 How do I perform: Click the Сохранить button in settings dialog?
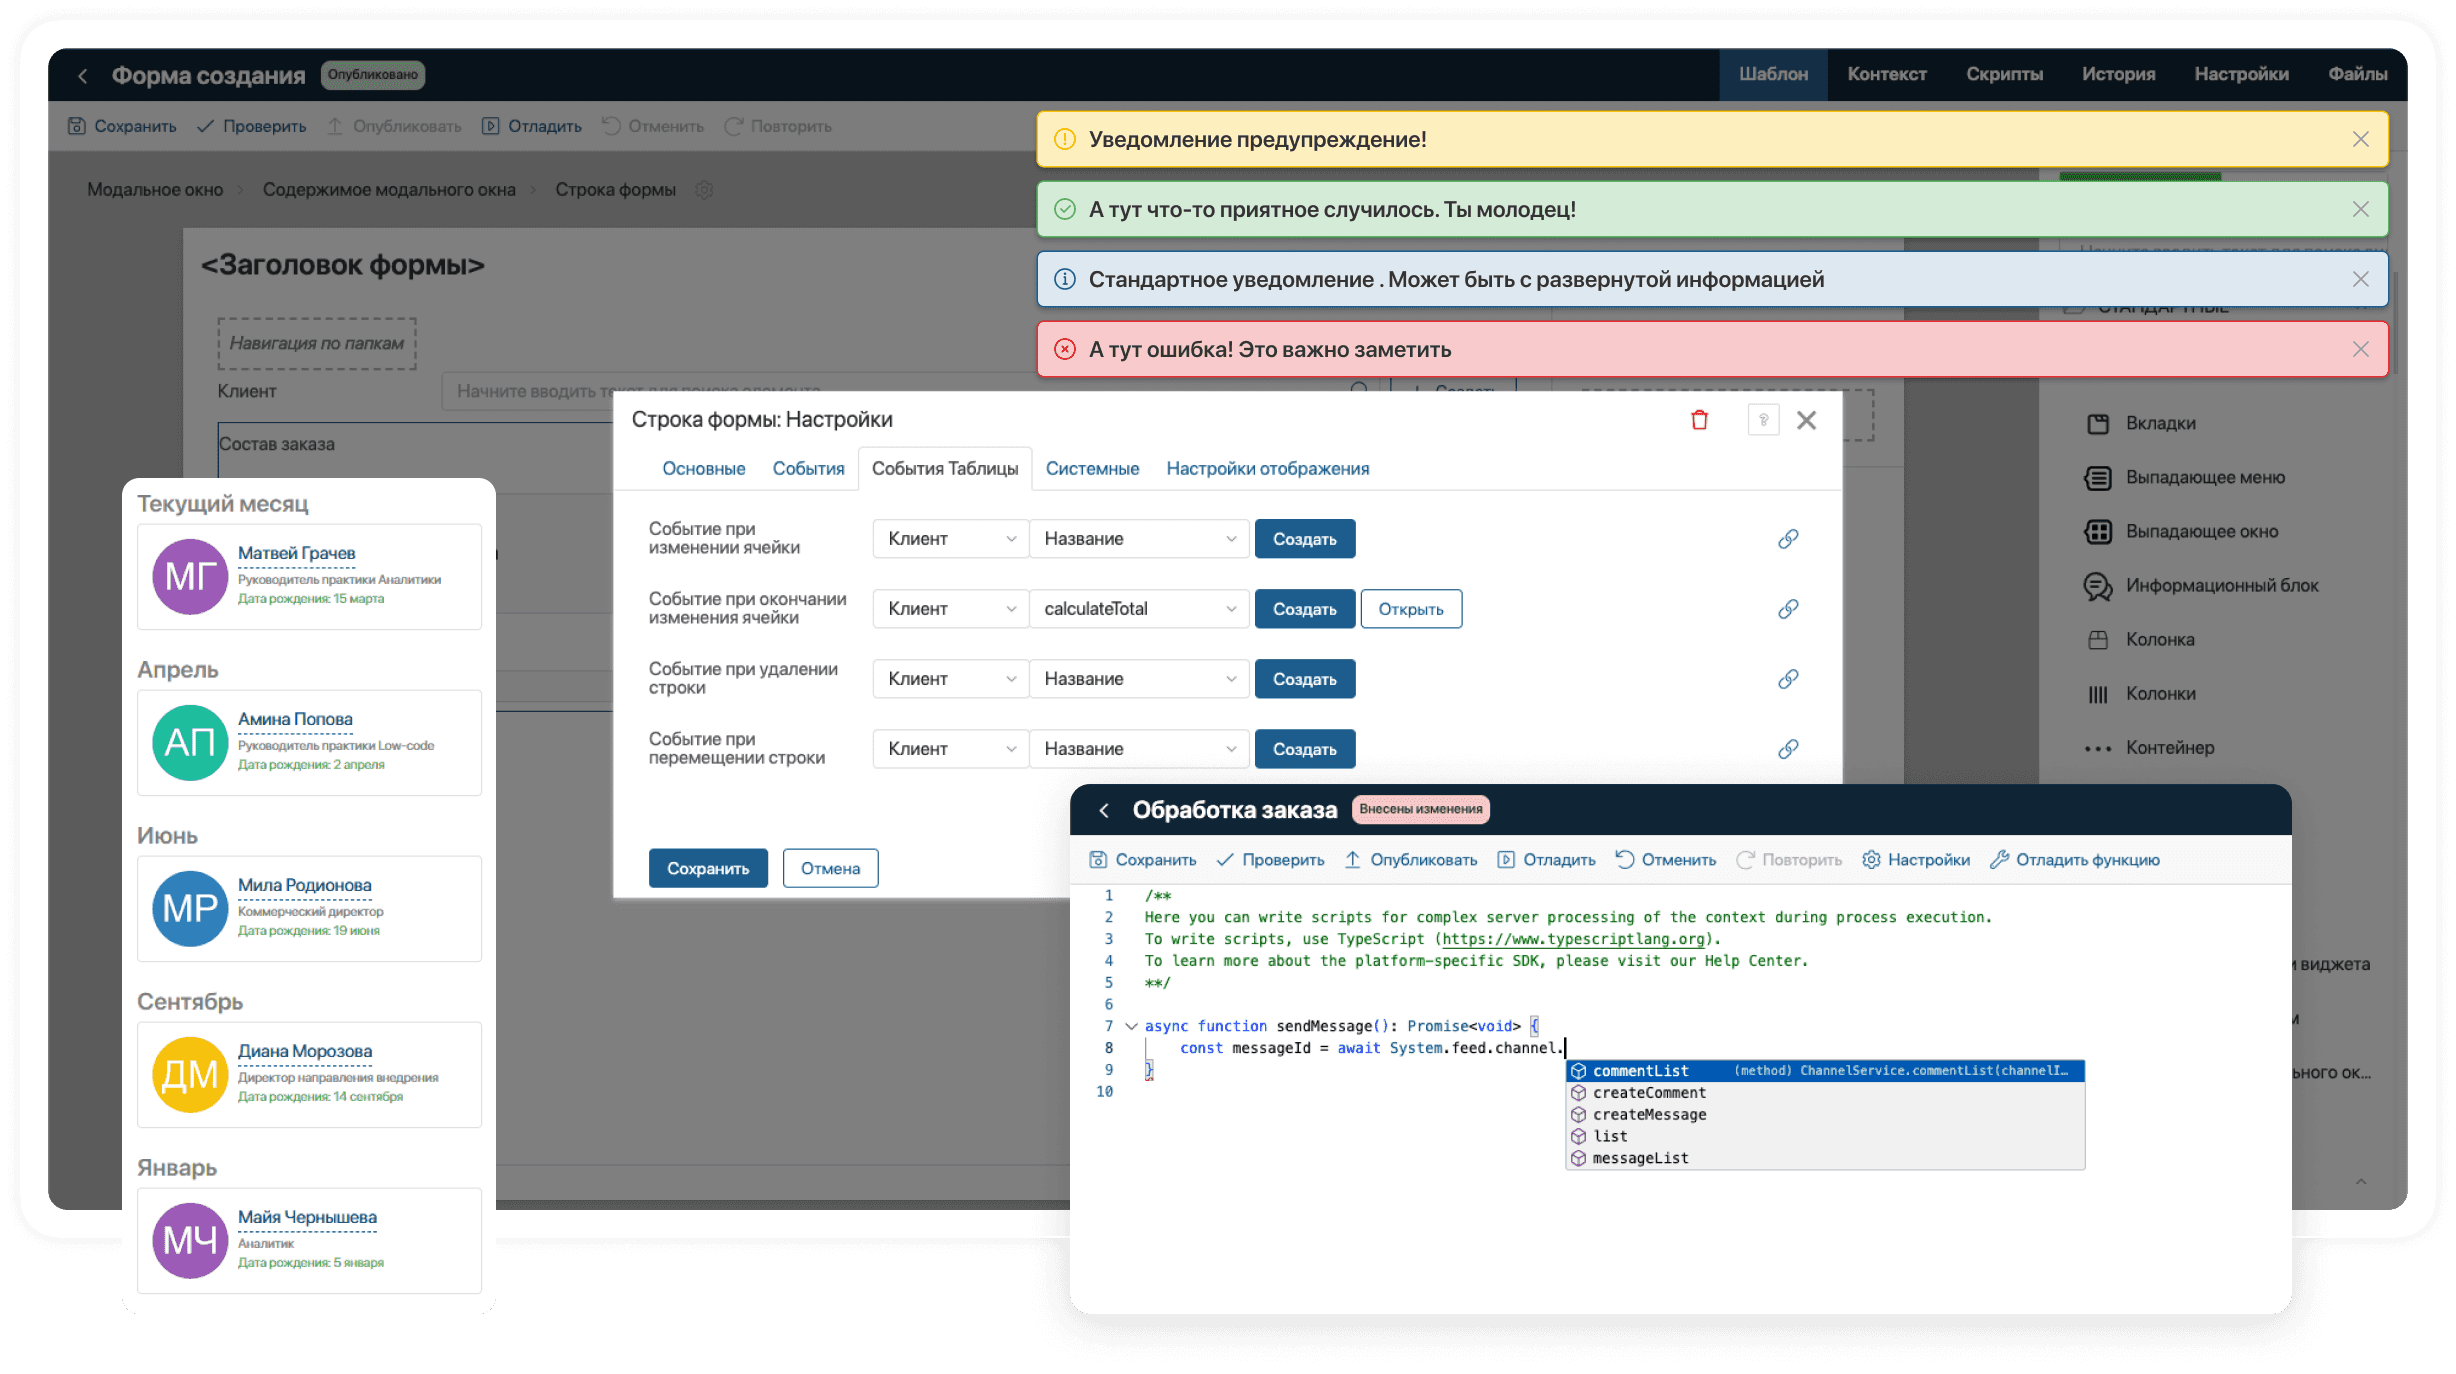pos(708,868)
